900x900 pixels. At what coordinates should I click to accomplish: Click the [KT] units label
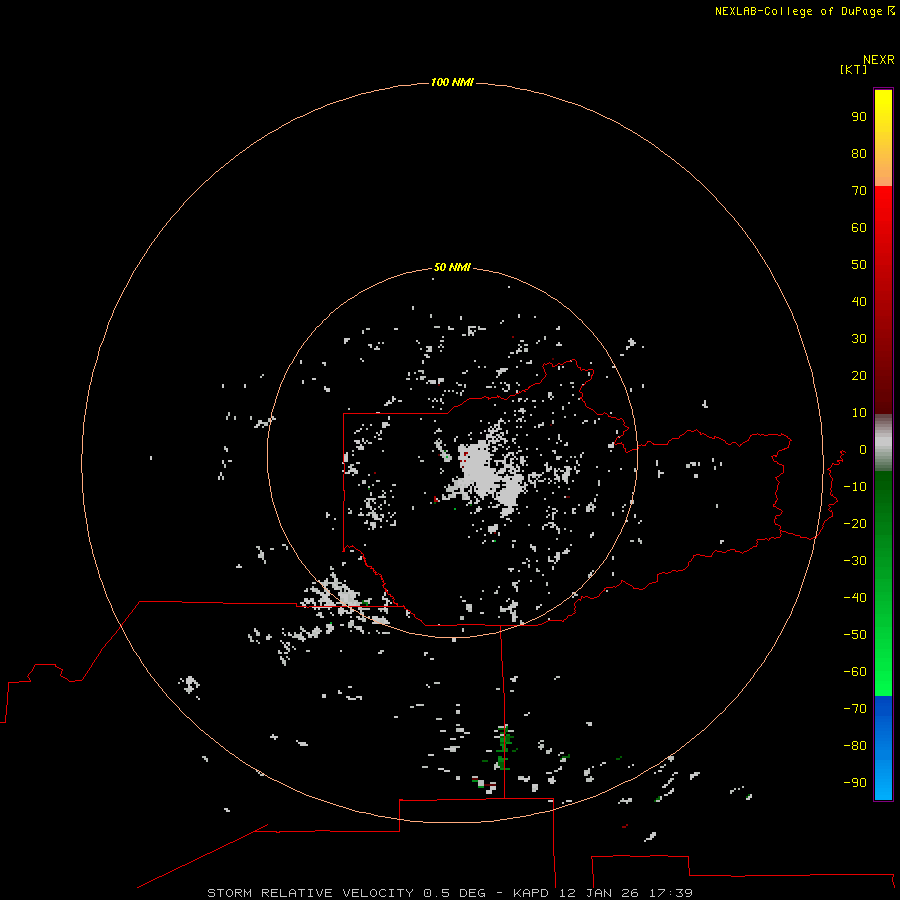tap(853, 69)
